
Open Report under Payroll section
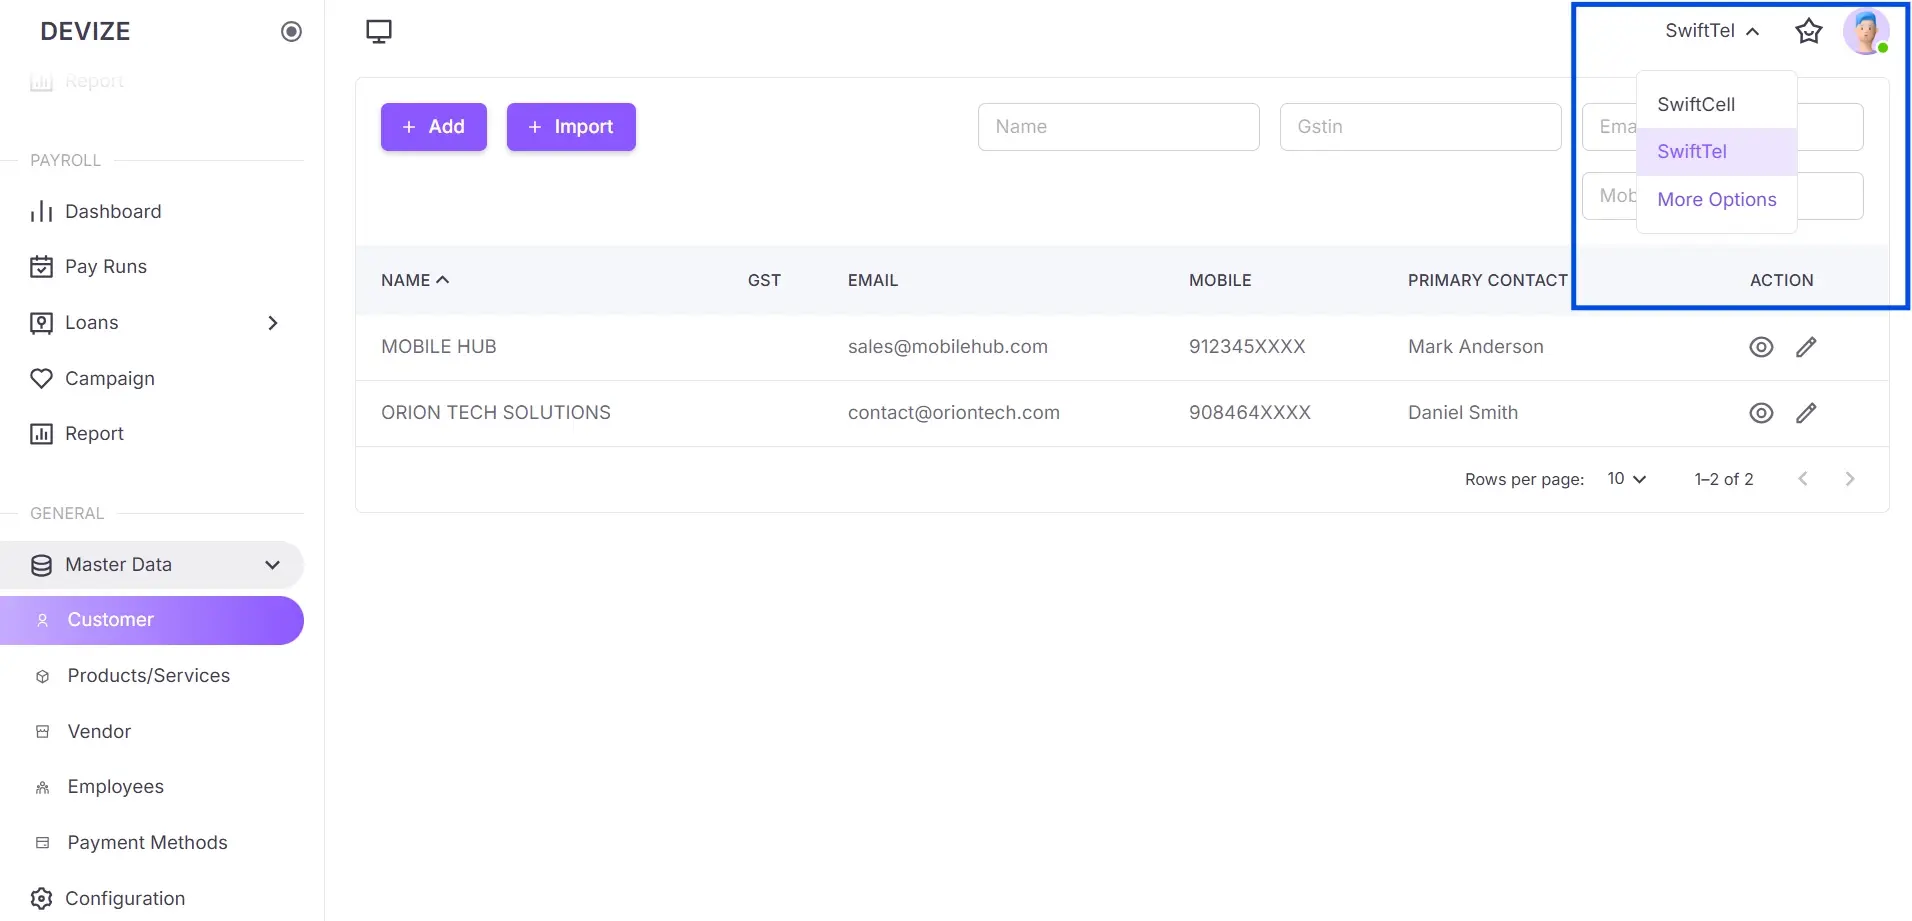coord(152,434)
